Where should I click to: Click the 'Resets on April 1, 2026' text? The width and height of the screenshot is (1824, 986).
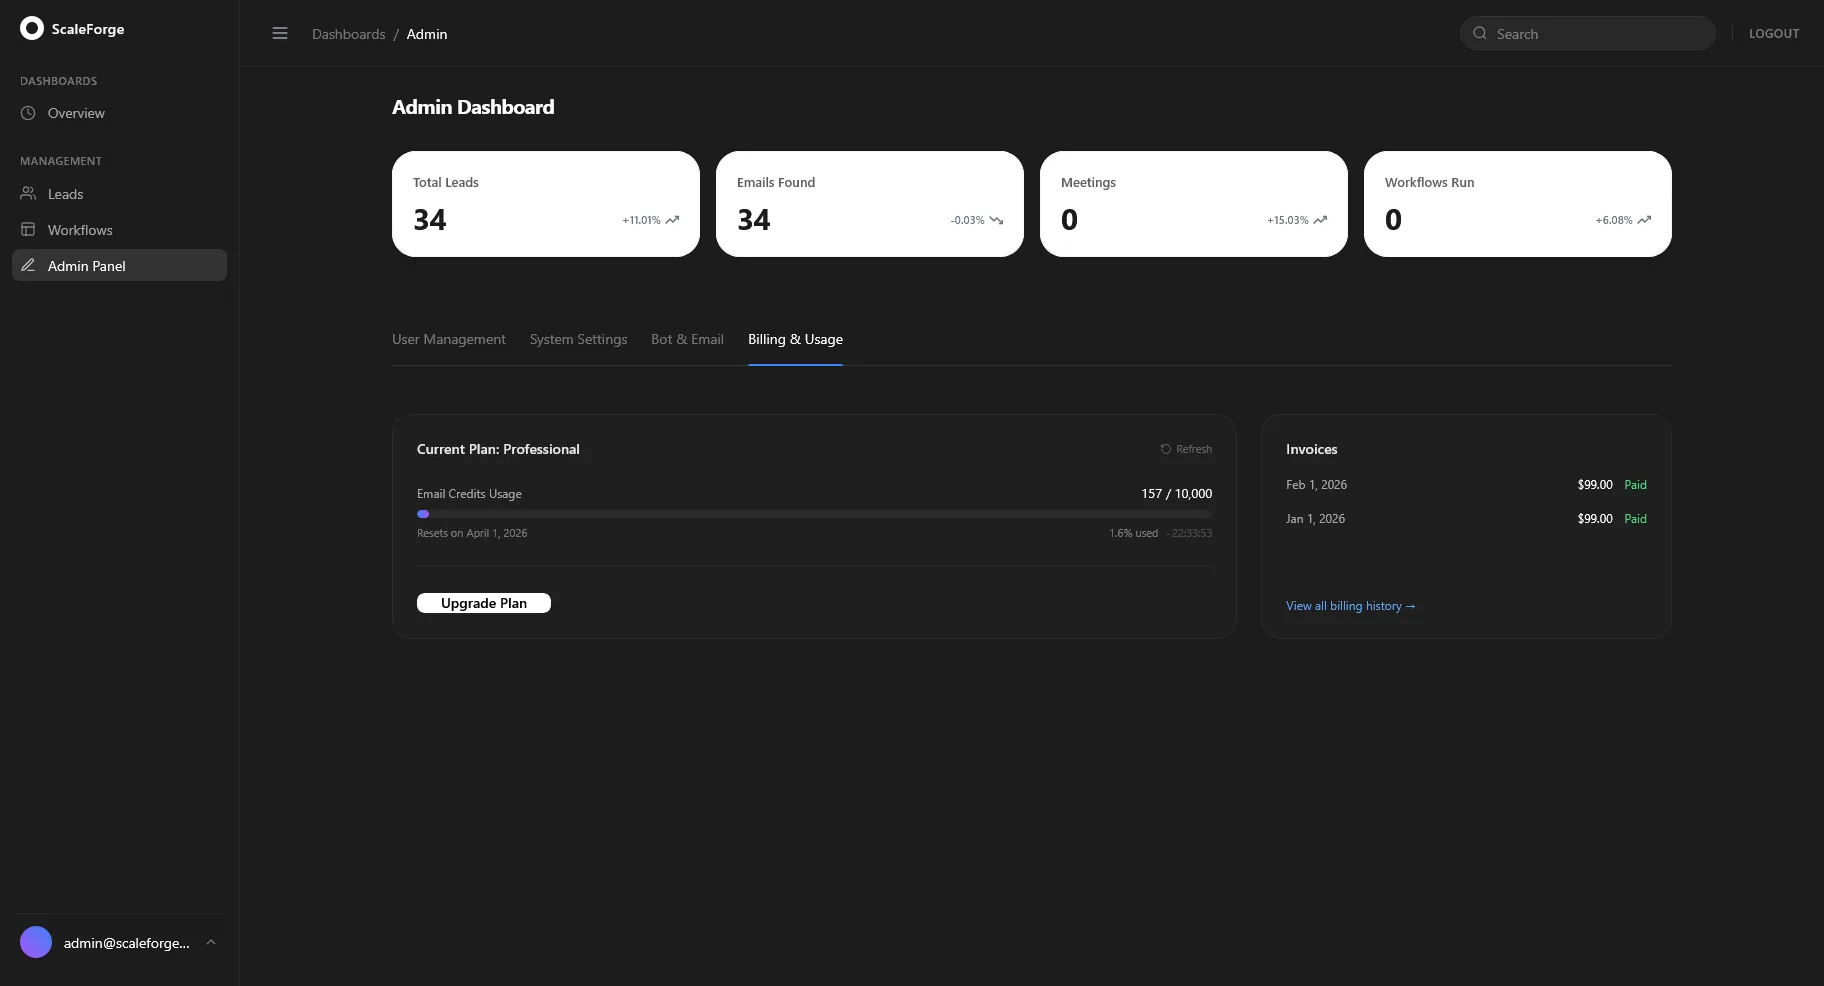[472, 533]
